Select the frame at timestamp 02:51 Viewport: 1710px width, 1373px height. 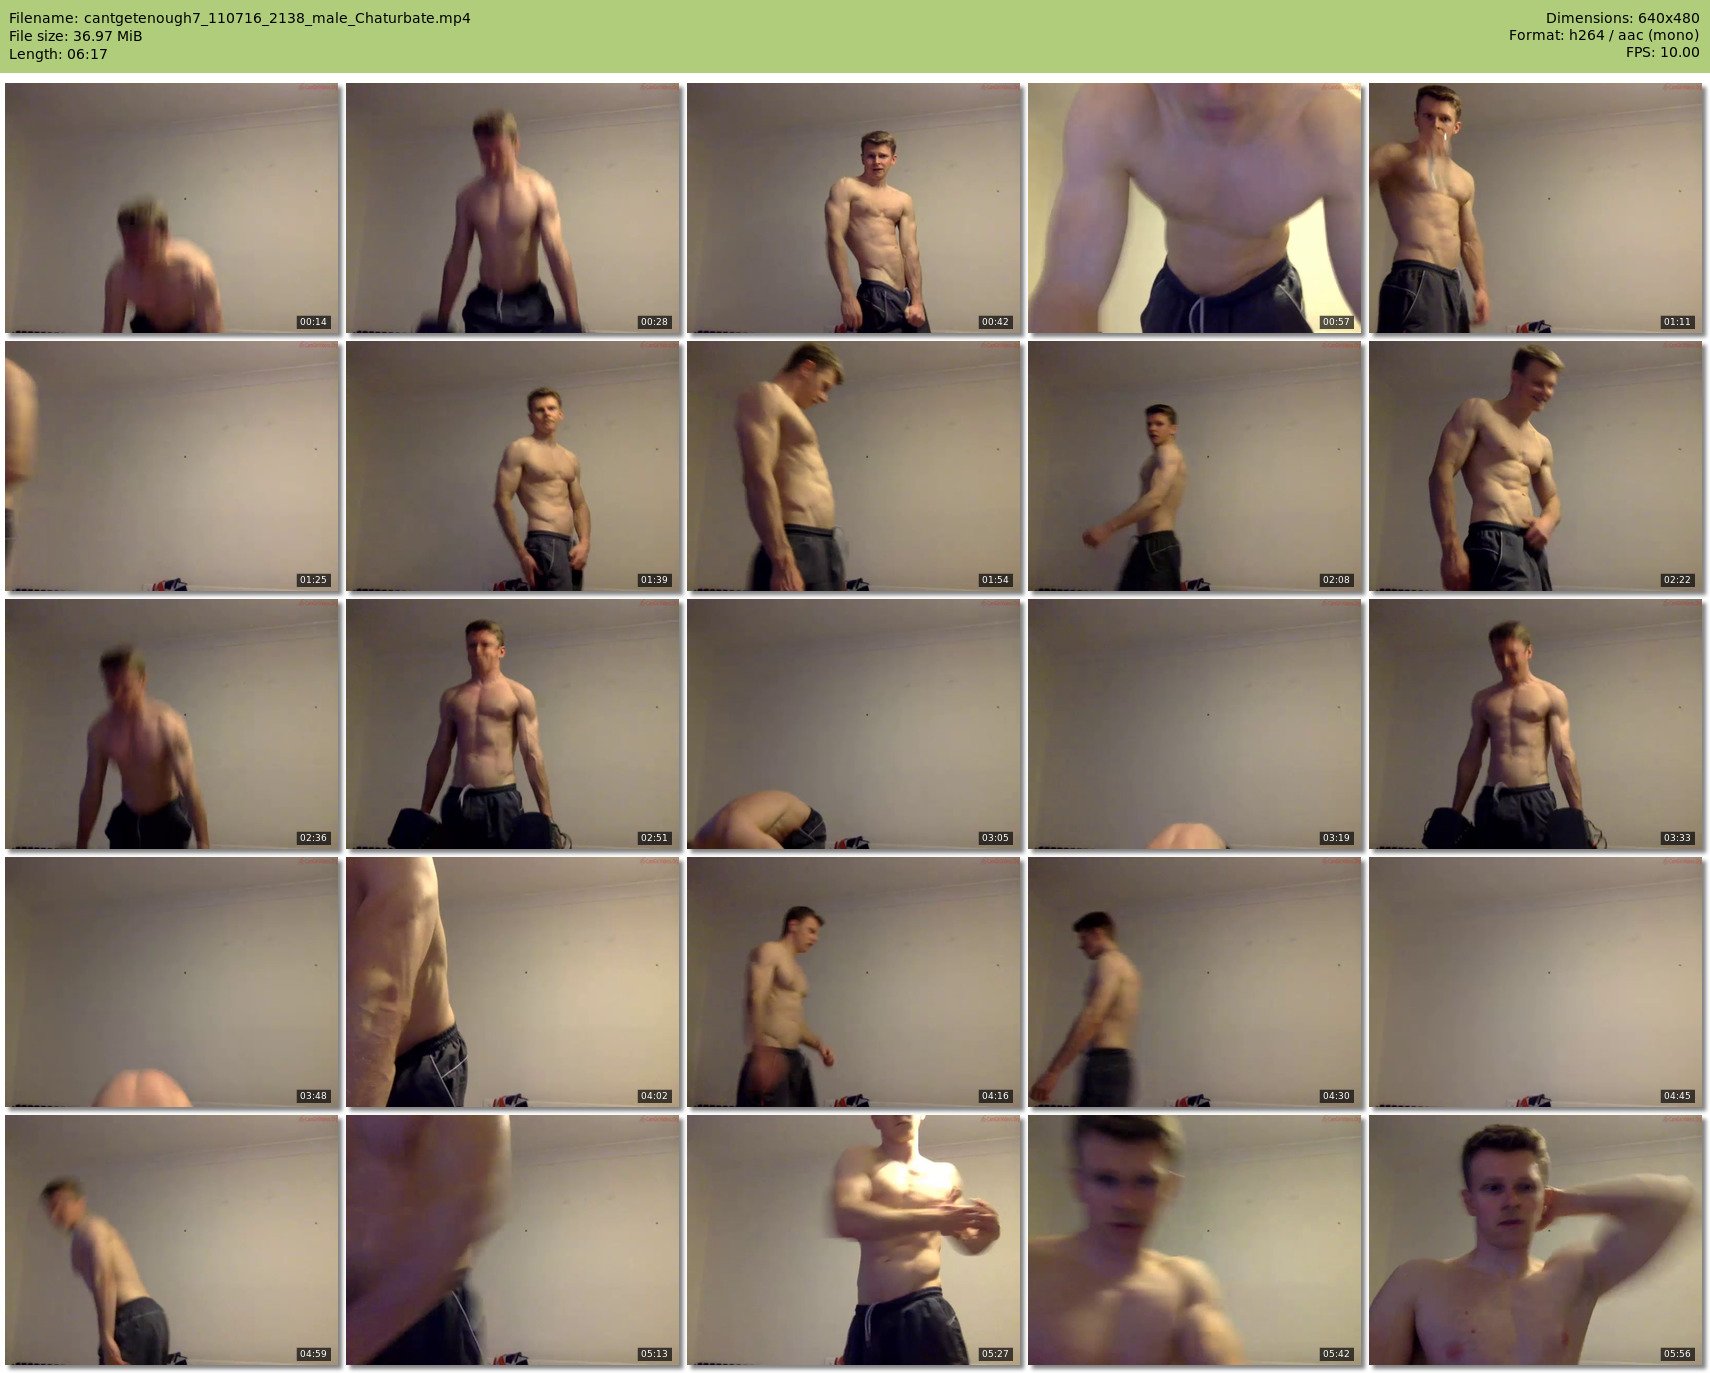click(513, 724)
